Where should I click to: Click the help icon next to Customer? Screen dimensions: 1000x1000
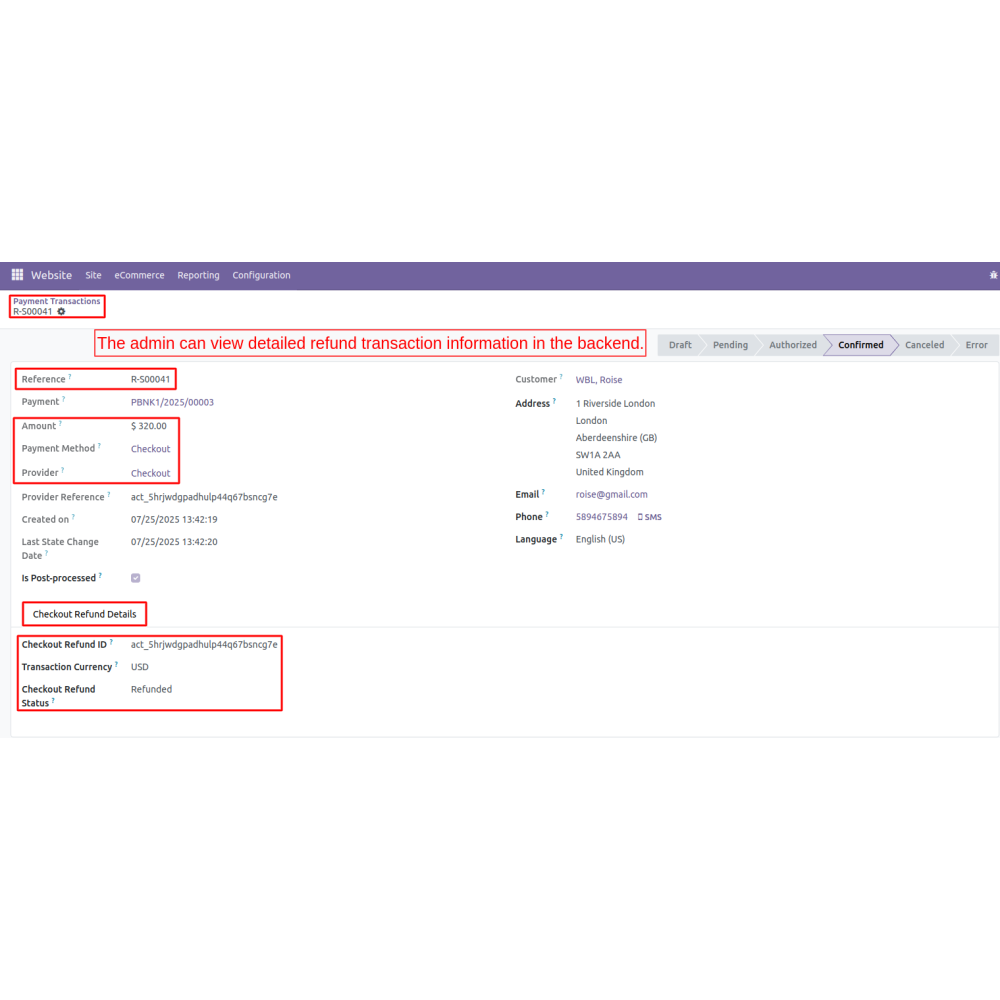coord(562,377)
